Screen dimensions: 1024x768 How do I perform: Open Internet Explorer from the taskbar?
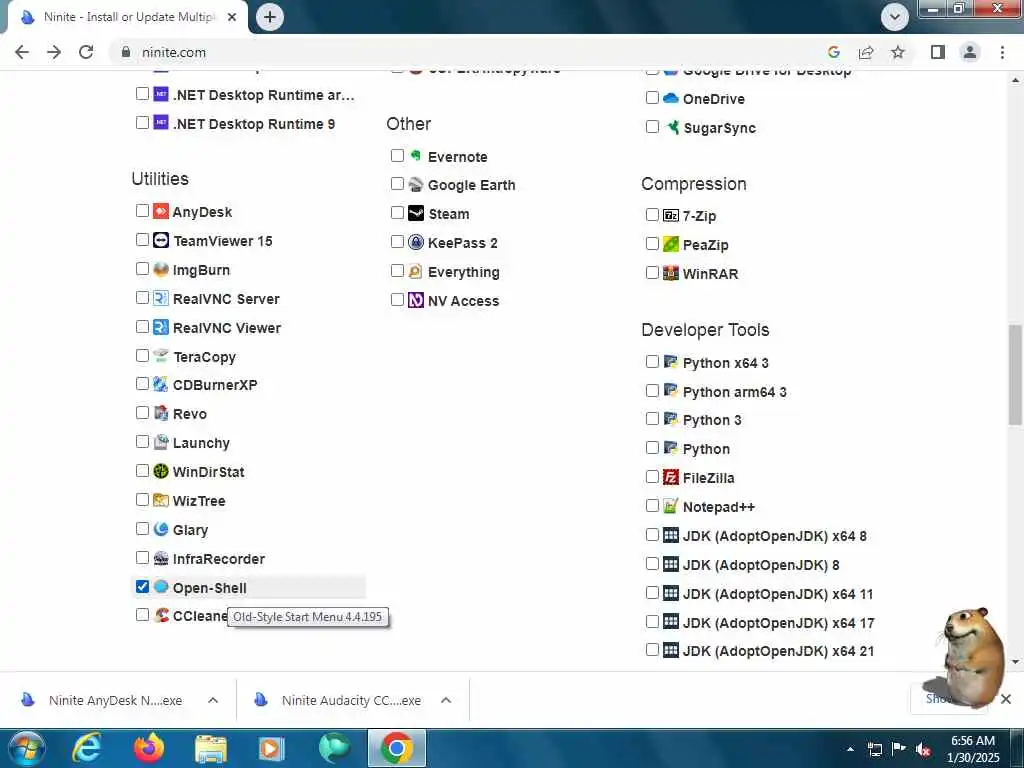(87, 748)
